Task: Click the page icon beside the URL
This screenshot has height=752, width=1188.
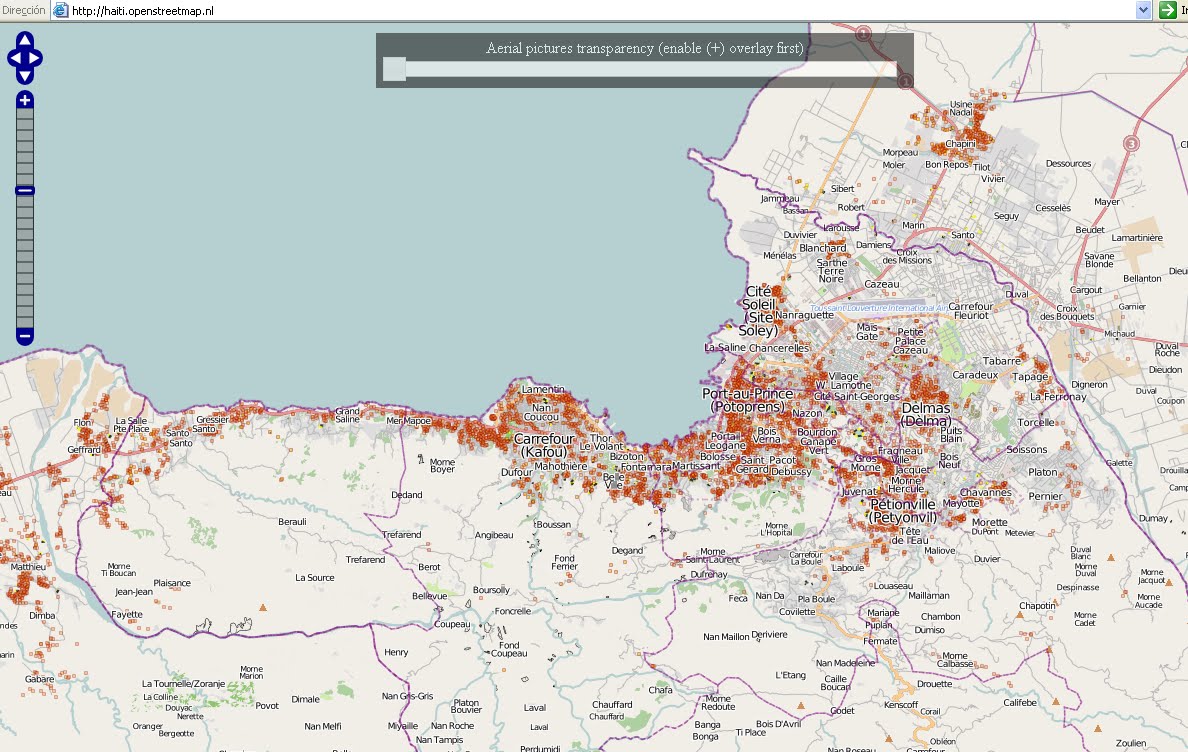Action: 61,11
